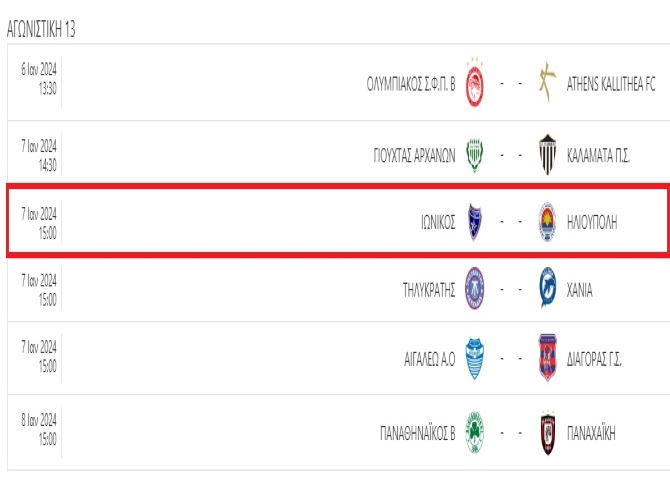Open the Giouchtas Archanon green crest
The width and height of the screenshot is (670, 480).
pyautogui.click(x=474, y=155)
